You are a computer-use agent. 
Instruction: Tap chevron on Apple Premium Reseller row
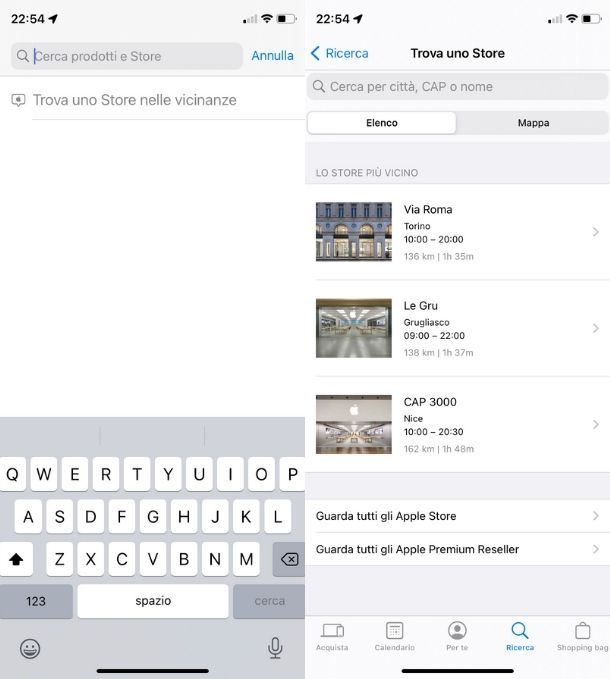point(596,549)
